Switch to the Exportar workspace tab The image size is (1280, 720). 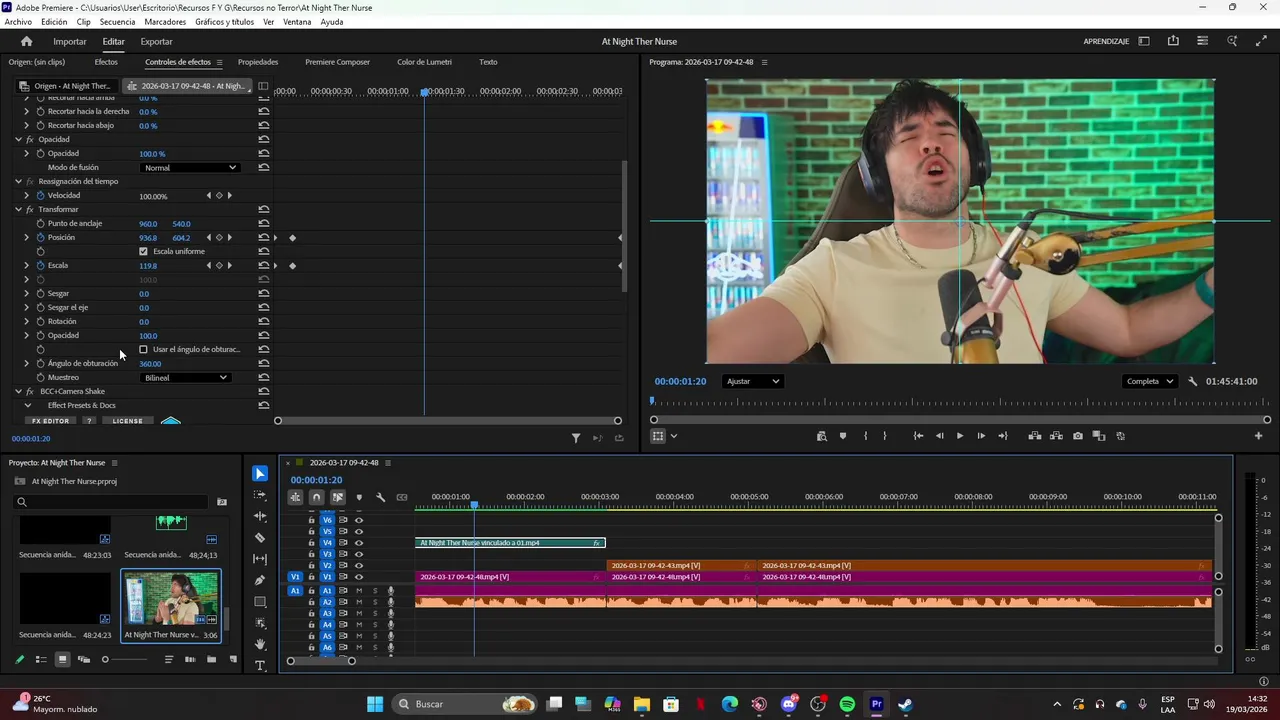[x=156, y=41]
